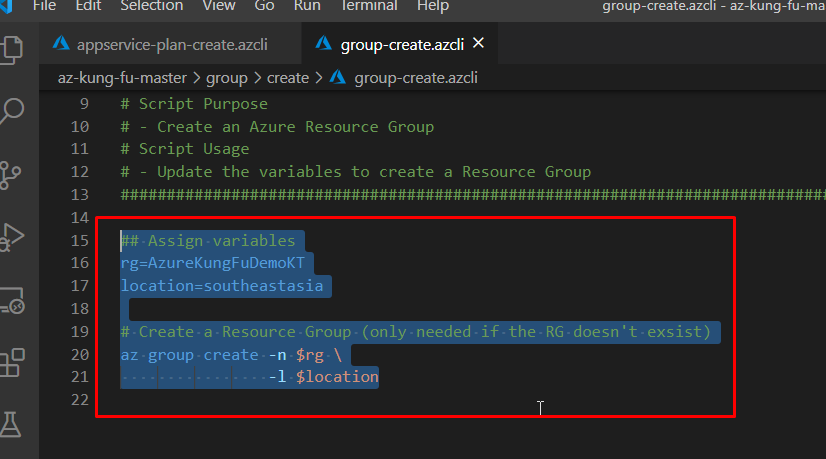This screenshot has height=459, width=826.
Task: Open the Source Control view
Action: pos(12,174)
